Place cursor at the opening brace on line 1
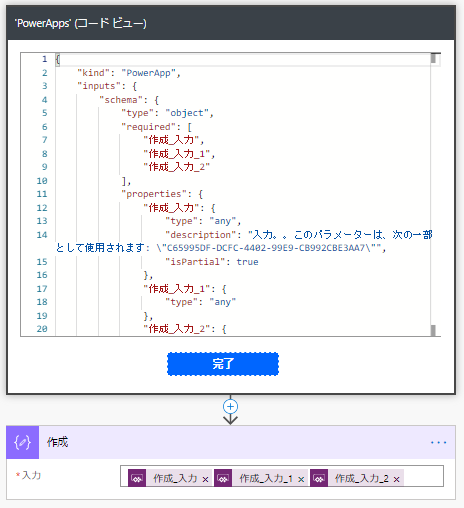The height and width of the screenshot is (508, 464). (58, 59)
